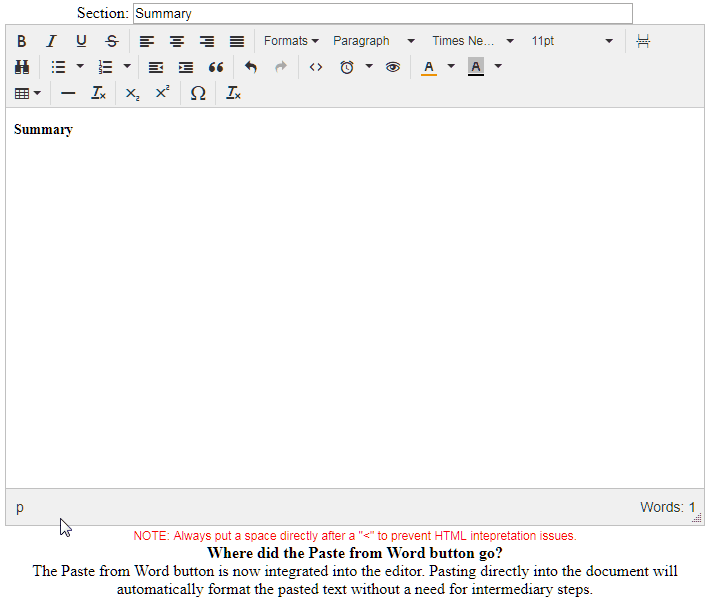
Task: Apply superscript to text
Action: coord(162,93)
